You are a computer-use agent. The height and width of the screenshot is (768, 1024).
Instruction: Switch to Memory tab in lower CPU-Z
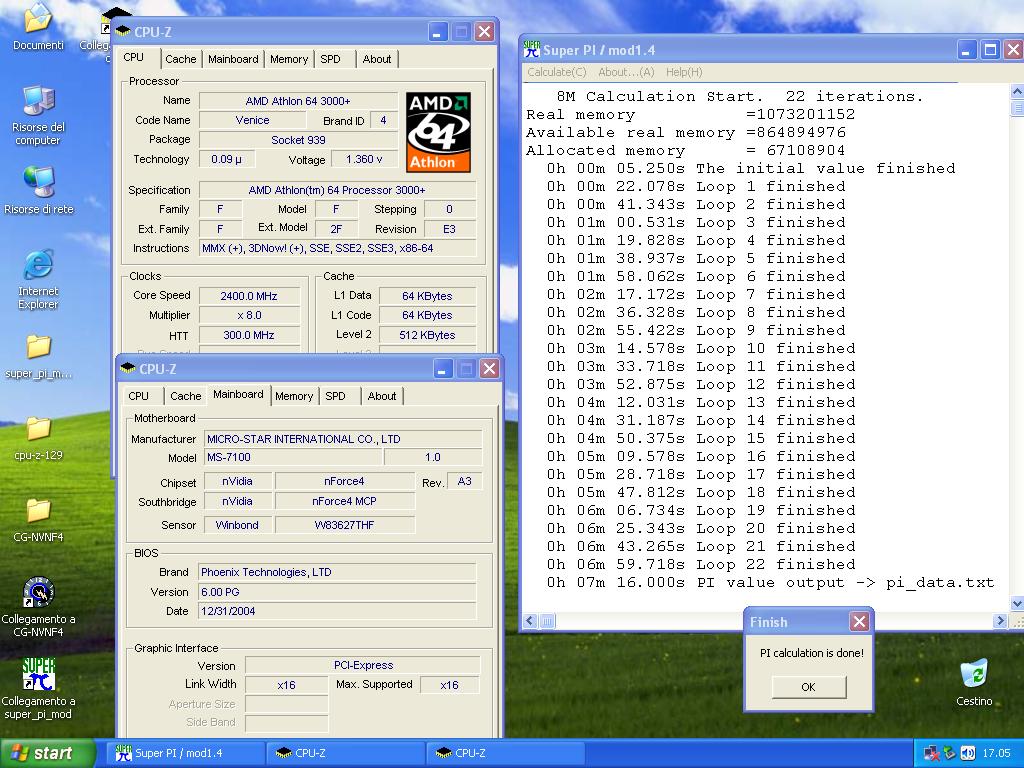294,396
